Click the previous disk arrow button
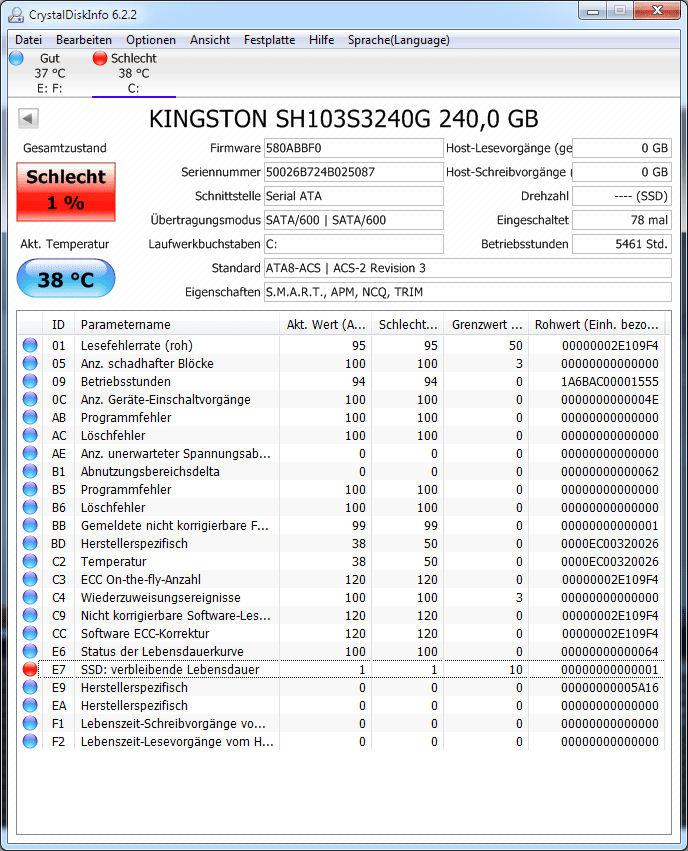This screenshot has width=688, height=851. 28,118
